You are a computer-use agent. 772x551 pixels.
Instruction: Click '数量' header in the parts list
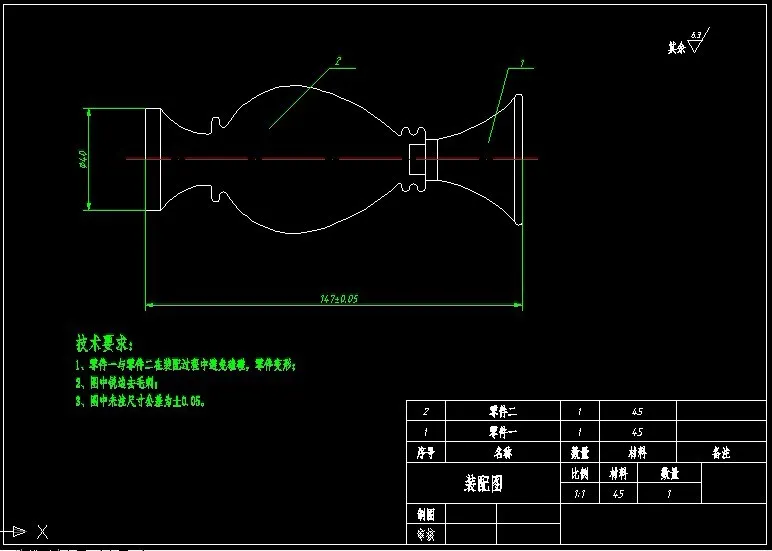[580, 452]
